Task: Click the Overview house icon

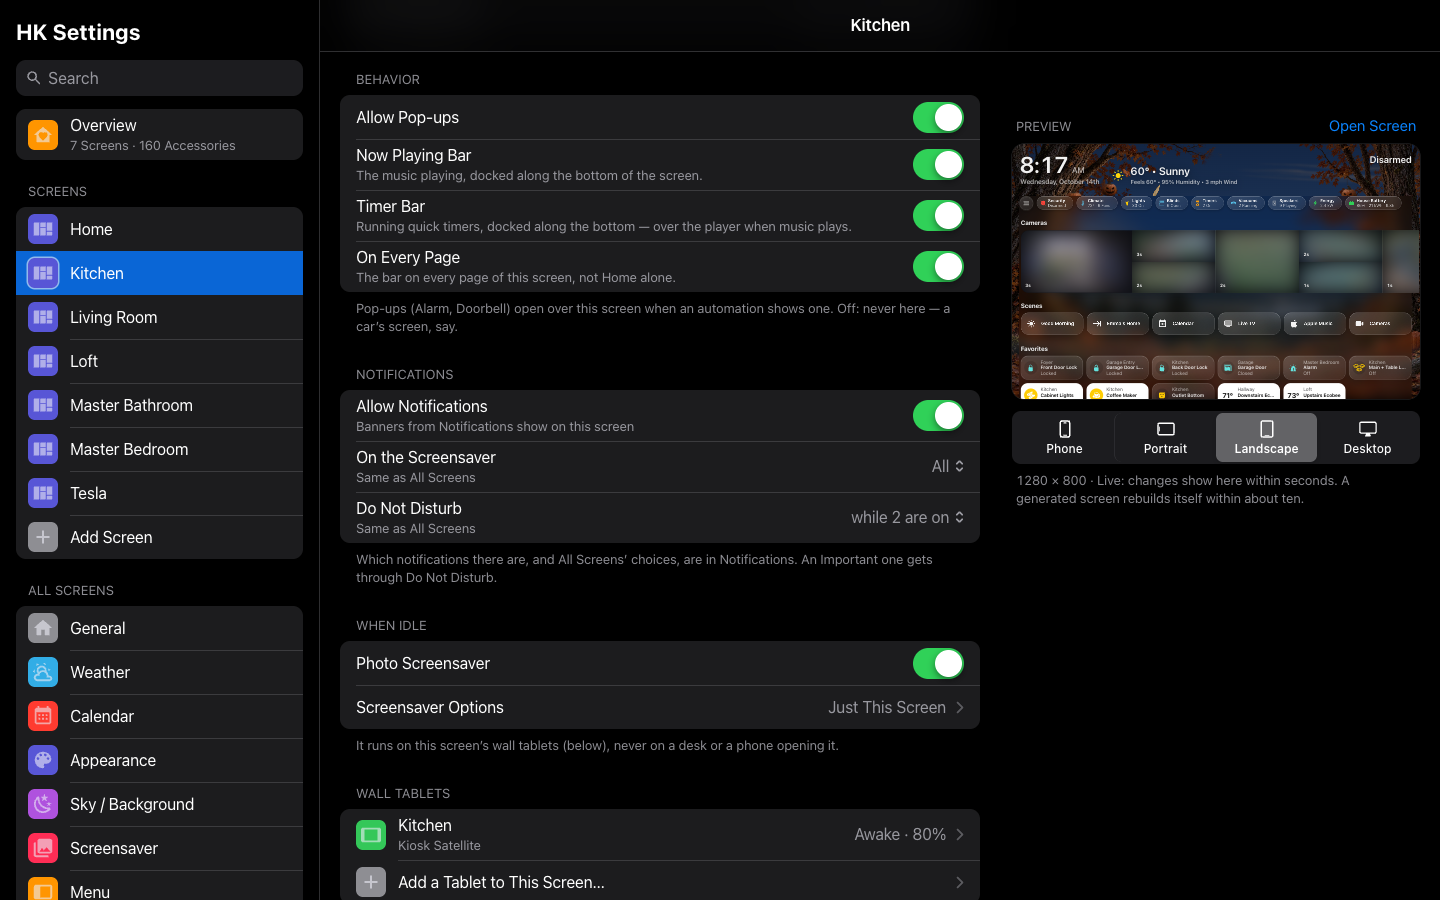Action: point(43,135)
